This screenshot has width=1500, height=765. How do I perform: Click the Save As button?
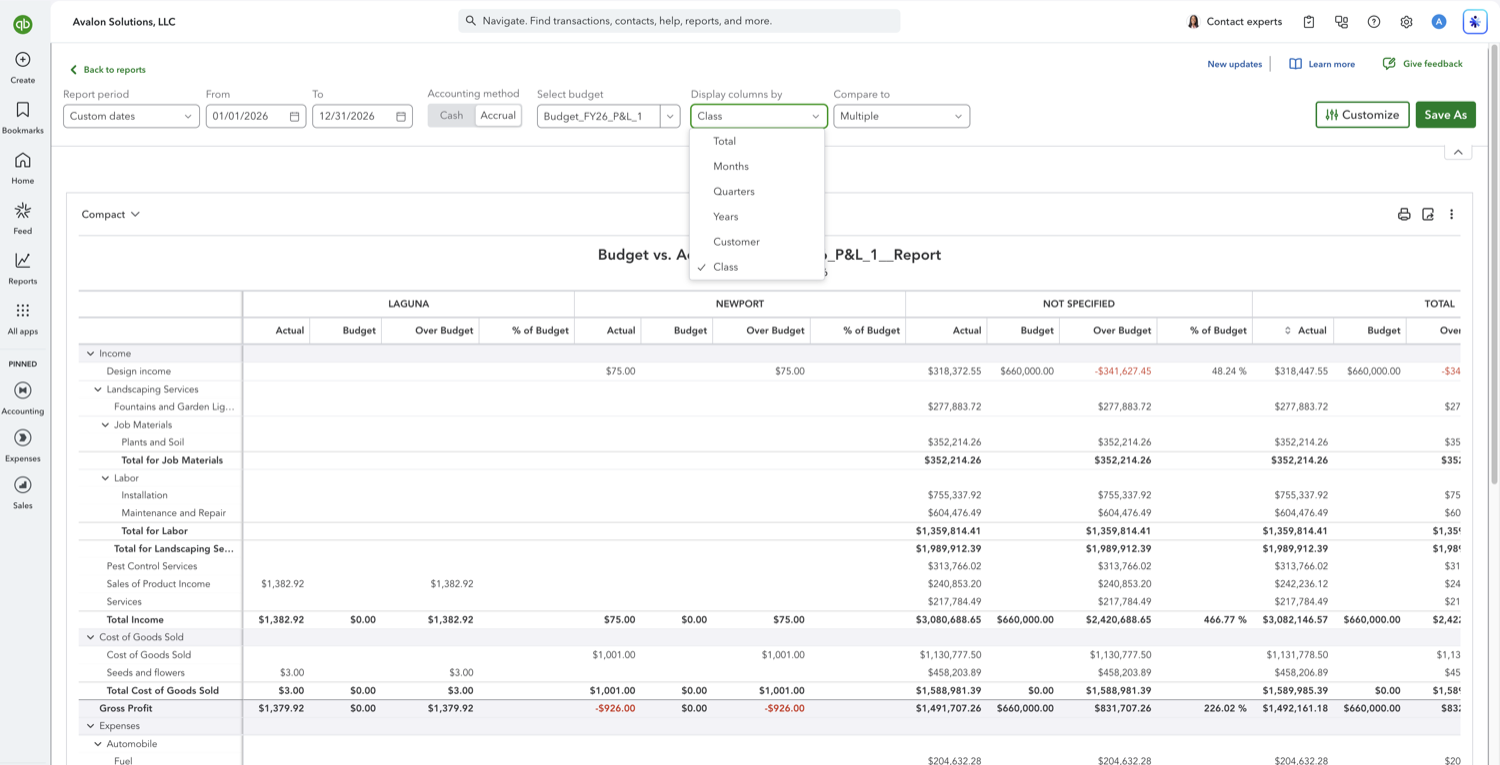tap(1445, 115)
